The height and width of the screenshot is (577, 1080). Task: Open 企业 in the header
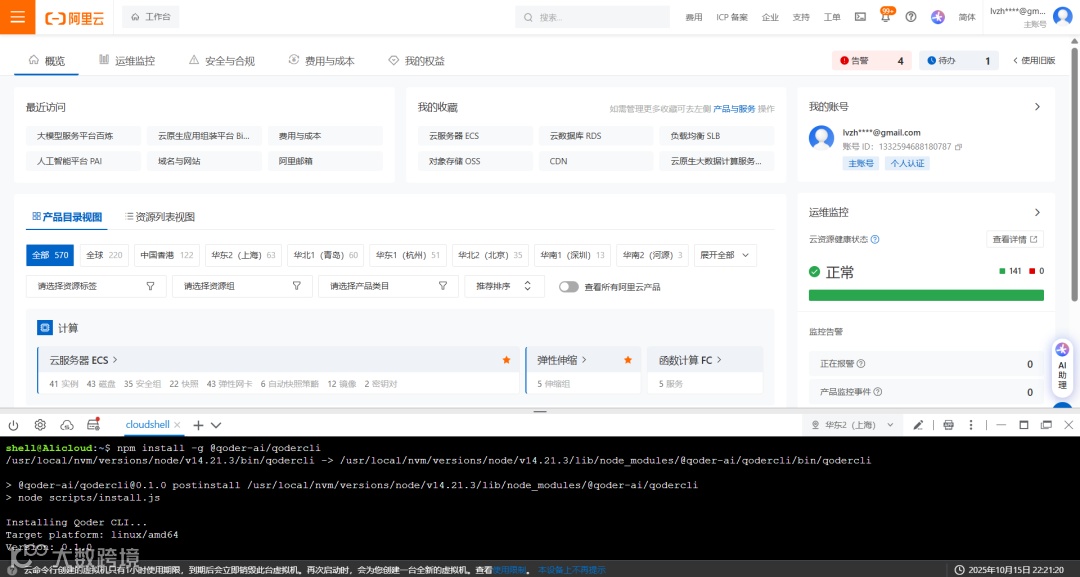770,17
